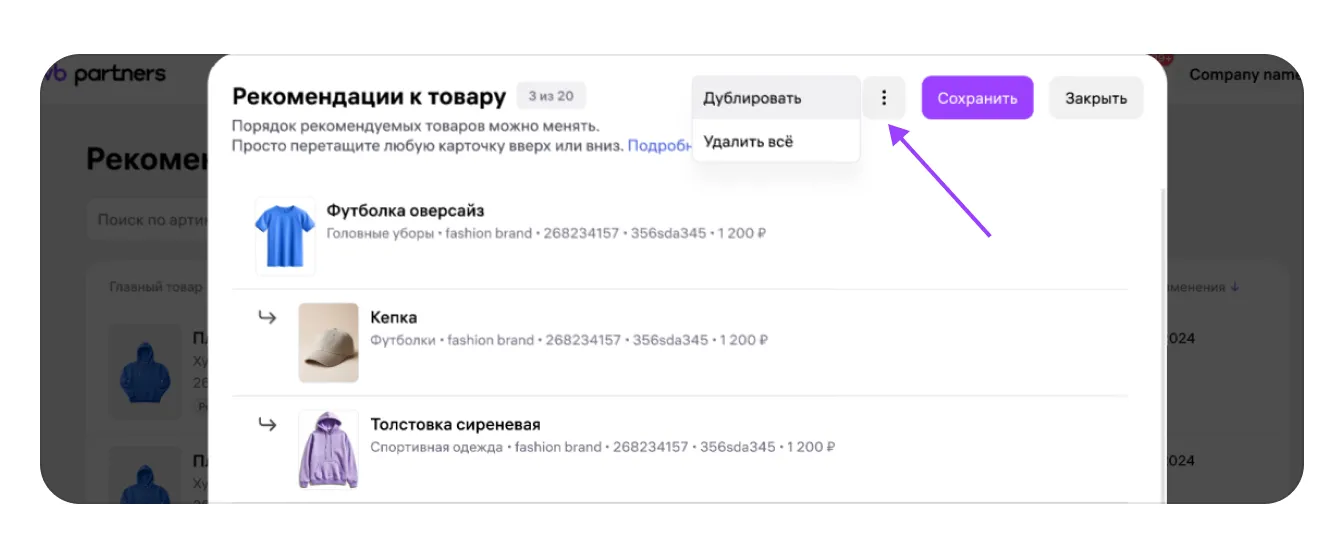
Task: Focus the Поиск по артикулу search field
Action: pyautogui.click(x=150, y=220)
